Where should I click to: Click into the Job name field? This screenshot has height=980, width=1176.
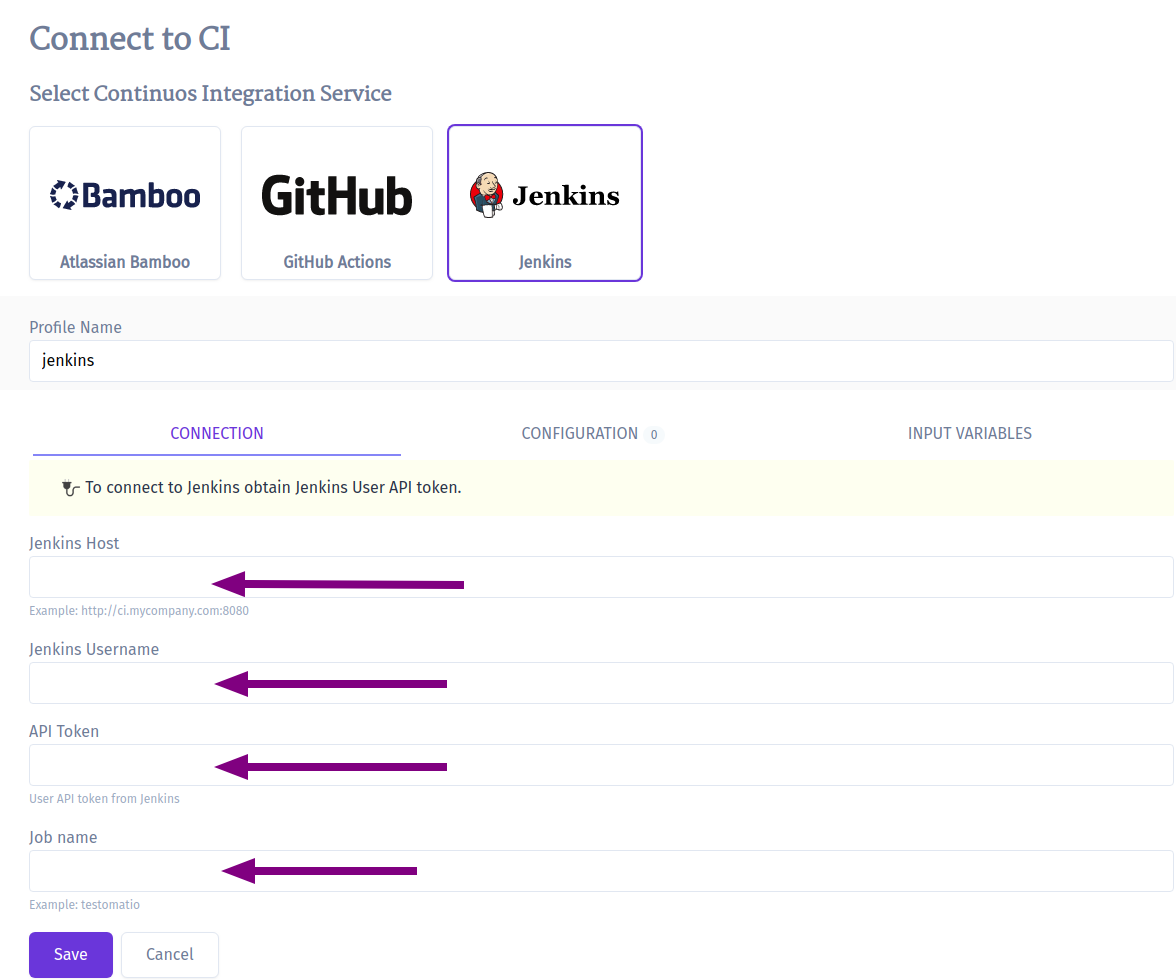(602, 871)
